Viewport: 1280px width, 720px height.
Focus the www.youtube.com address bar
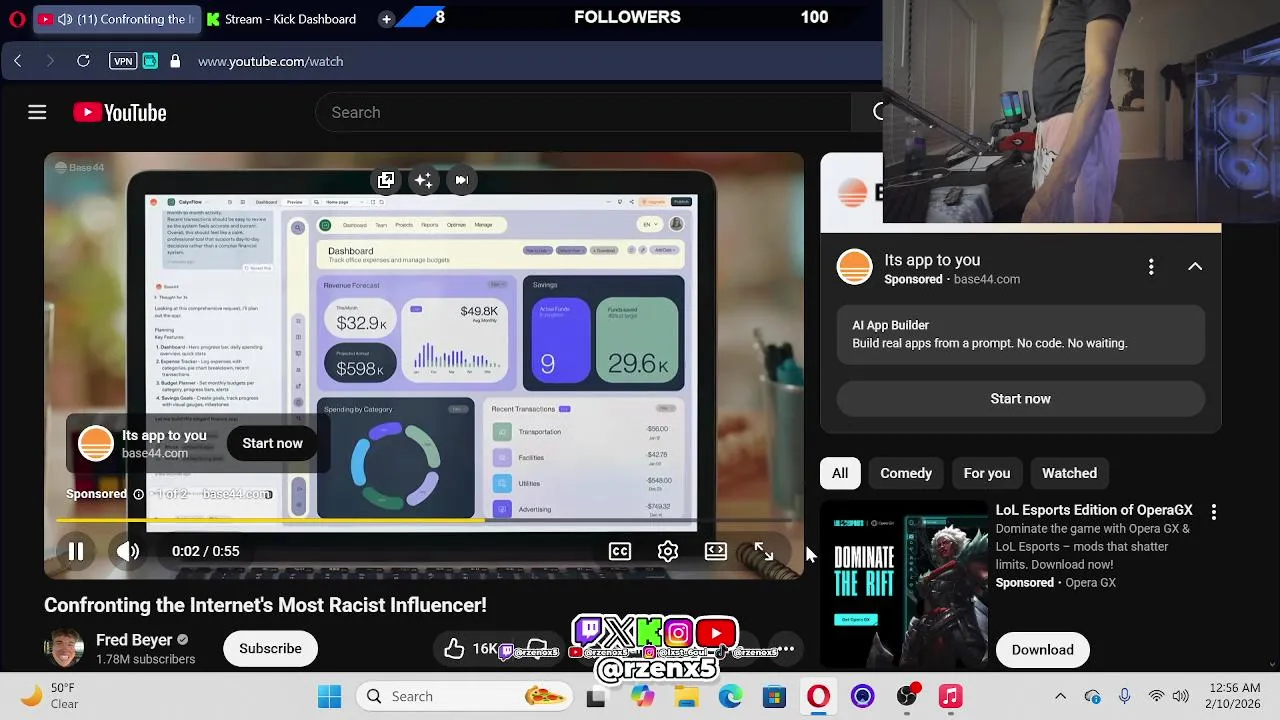tap(270, 61)
